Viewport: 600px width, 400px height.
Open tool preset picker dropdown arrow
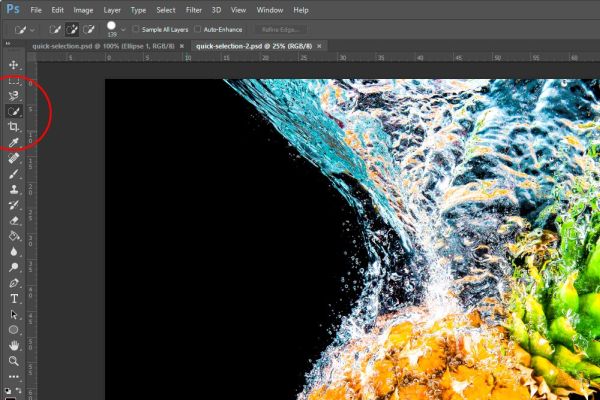(33, 29)
